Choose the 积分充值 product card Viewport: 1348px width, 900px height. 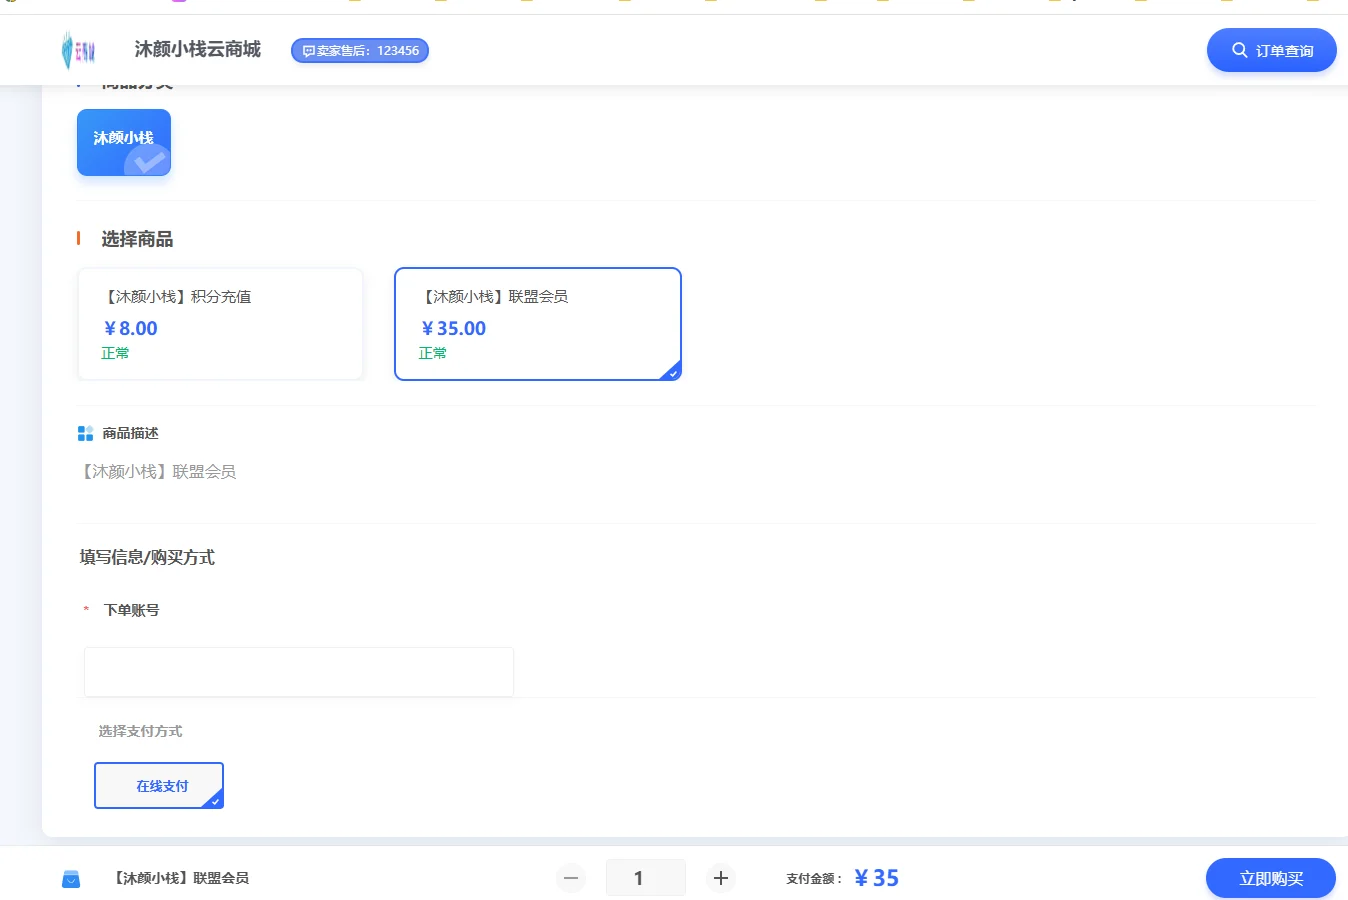220,324
